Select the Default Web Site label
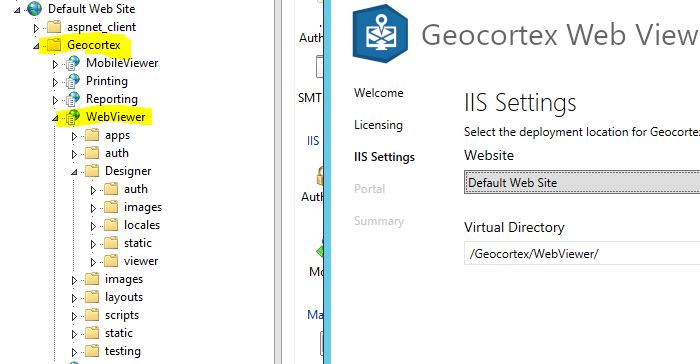 coord(92,8)
